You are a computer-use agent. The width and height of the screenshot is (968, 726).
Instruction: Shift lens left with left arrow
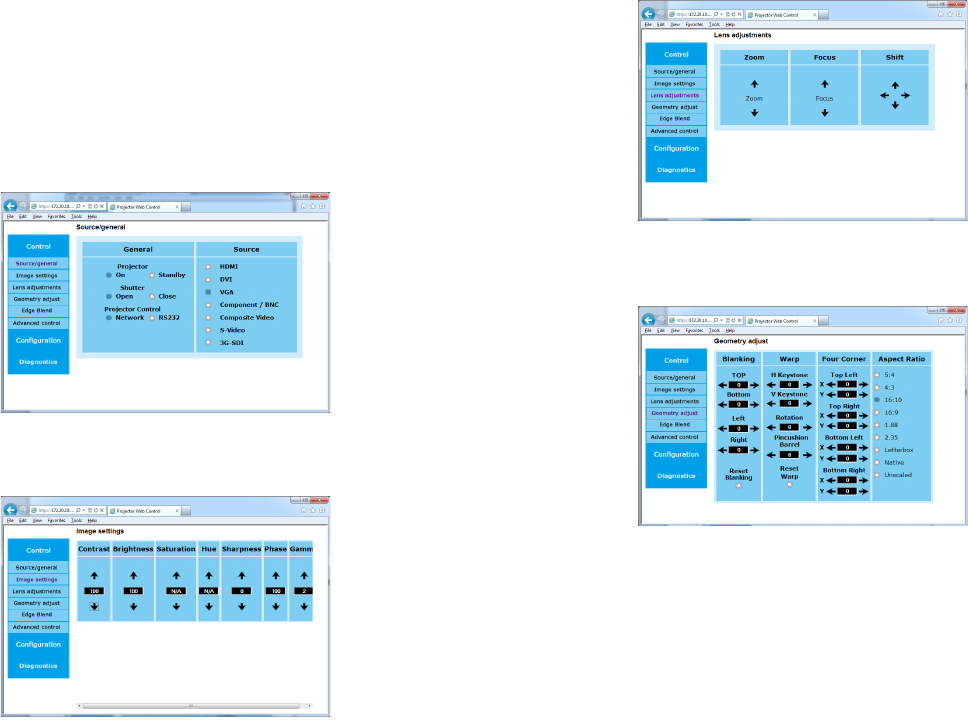884,95
